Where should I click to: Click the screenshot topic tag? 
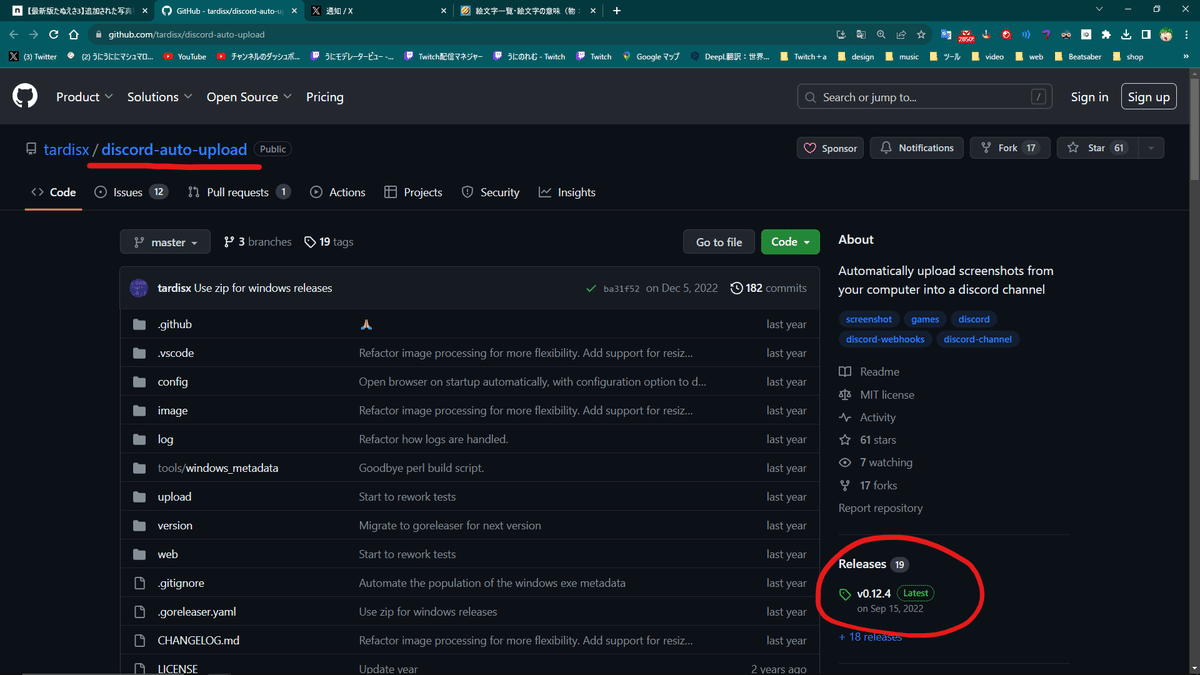pyautogui.click(x=868, y=319)
